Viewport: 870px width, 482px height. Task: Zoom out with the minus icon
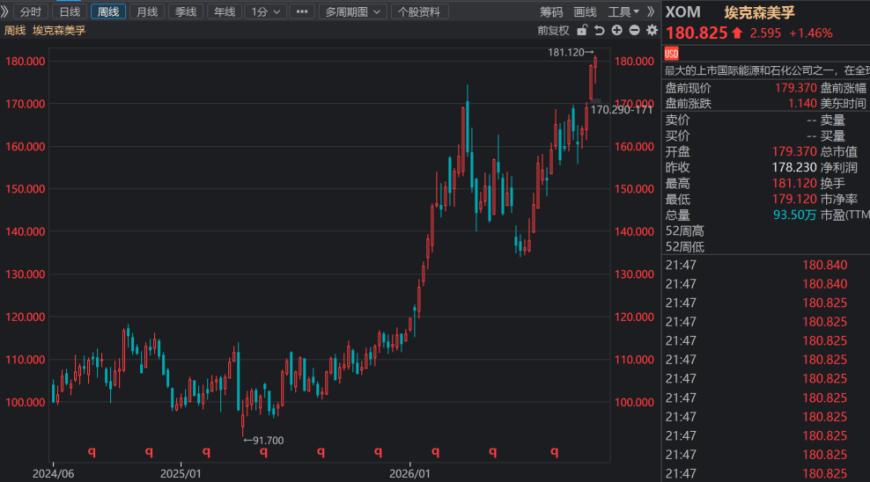635,31
